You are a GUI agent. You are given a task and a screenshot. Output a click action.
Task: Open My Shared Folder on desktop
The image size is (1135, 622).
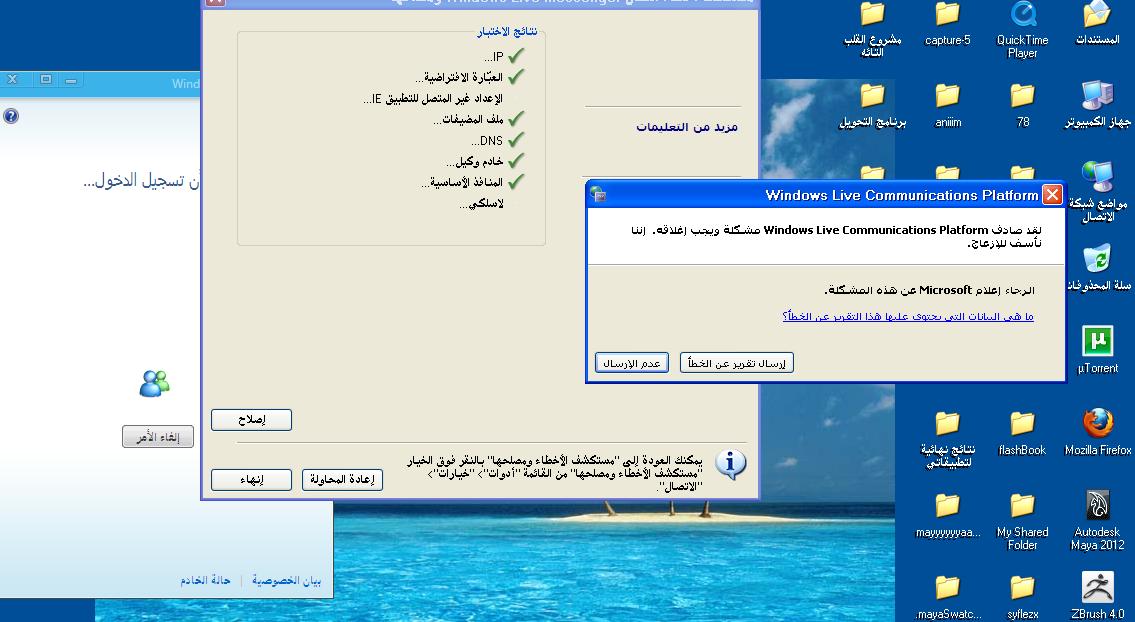tap(1022, 521)
